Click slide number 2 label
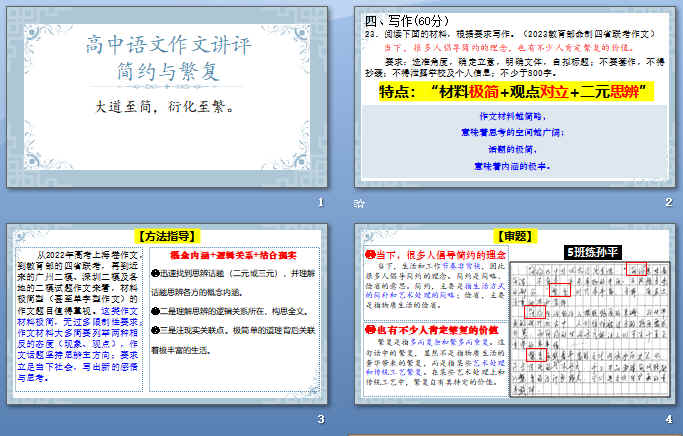 pos(669,203)
